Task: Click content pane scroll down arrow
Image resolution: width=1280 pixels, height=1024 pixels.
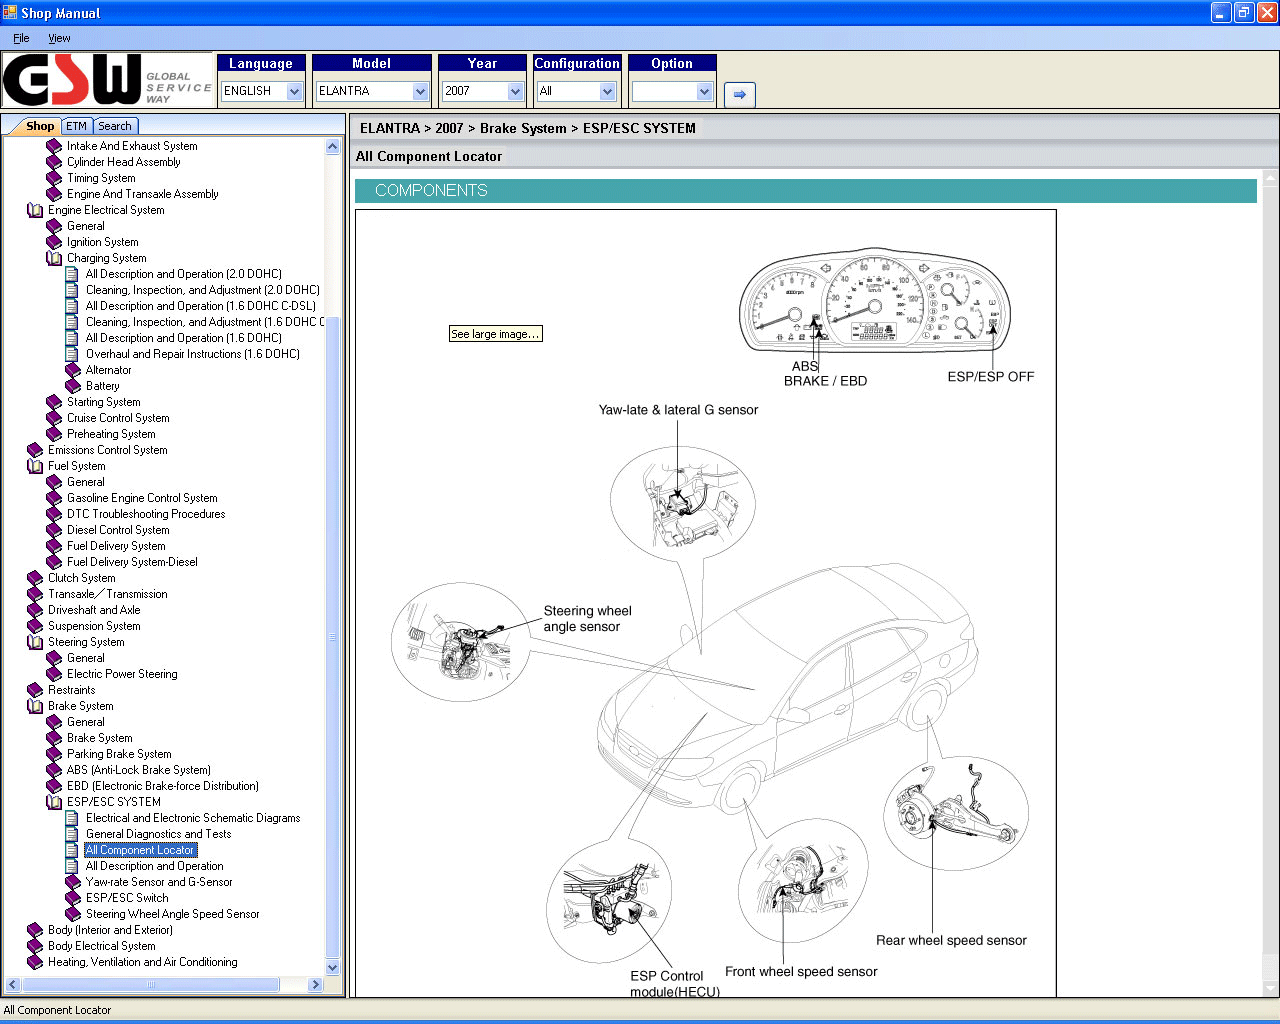Action: [x=1271, y=988]
